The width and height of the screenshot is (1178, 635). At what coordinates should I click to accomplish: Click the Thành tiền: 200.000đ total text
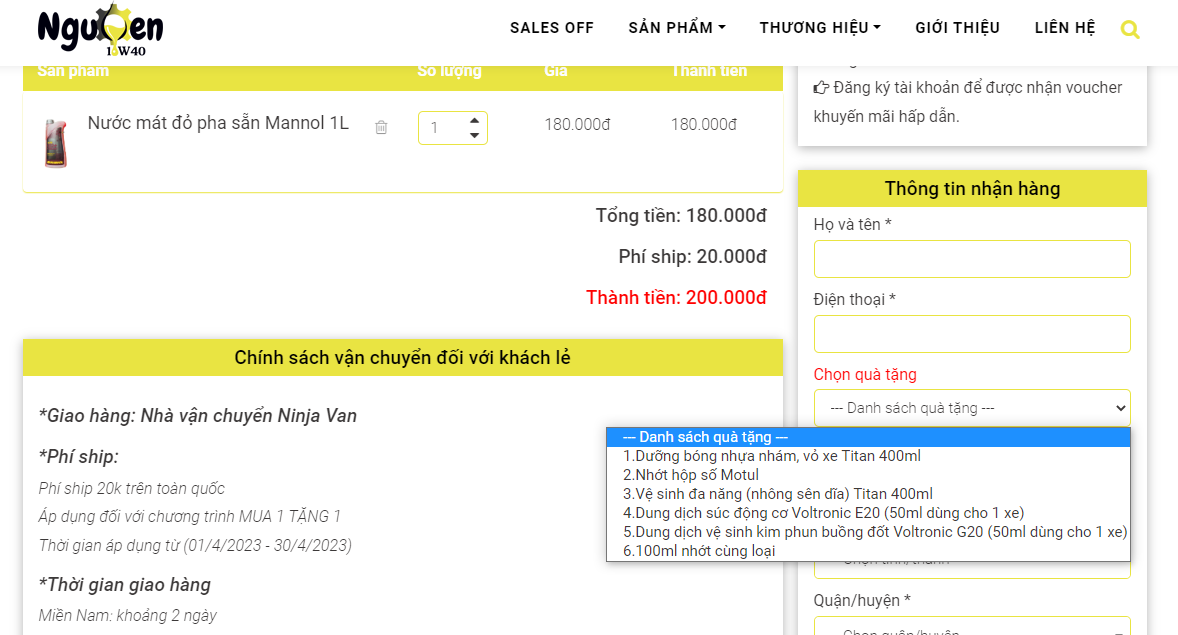click(x=676, y=298)
